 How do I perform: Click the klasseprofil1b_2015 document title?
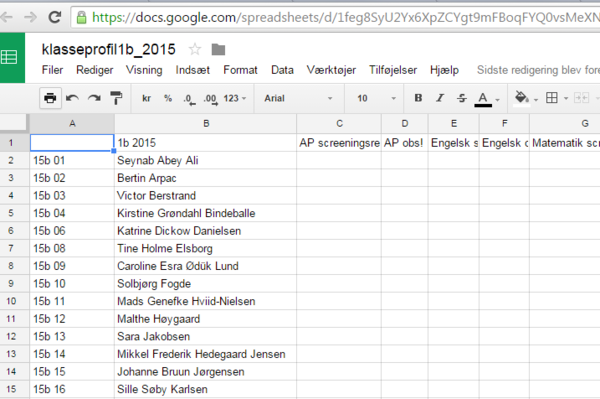coord(108,49)
